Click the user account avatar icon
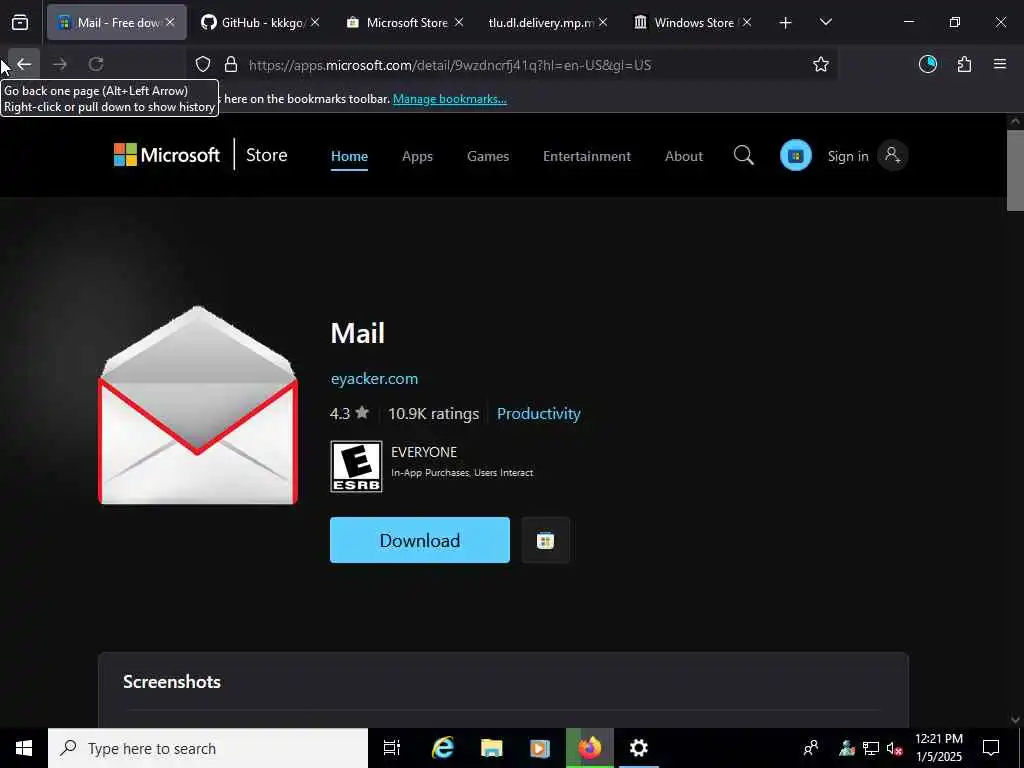 tap(892, 155)
